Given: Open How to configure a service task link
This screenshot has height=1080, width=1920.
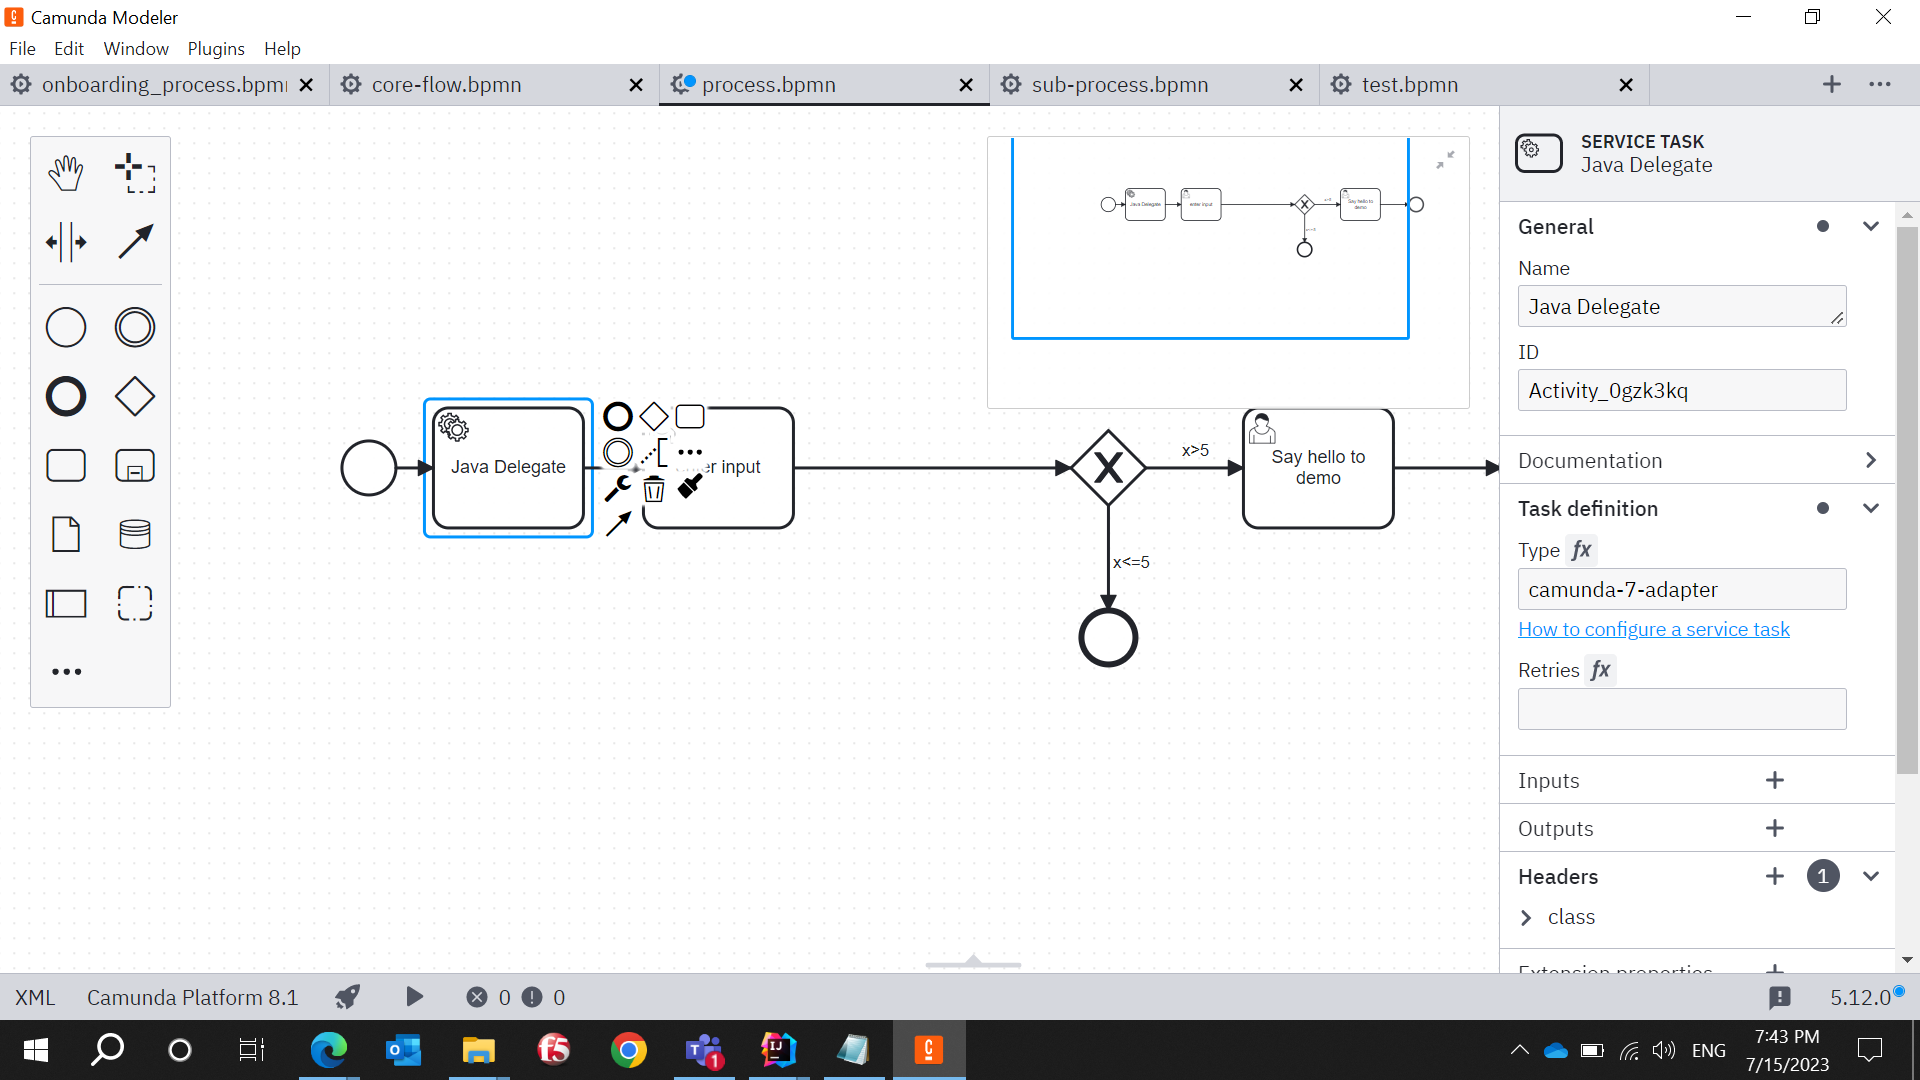Looking at the screenshot, I should click(x=1653, y=629).
